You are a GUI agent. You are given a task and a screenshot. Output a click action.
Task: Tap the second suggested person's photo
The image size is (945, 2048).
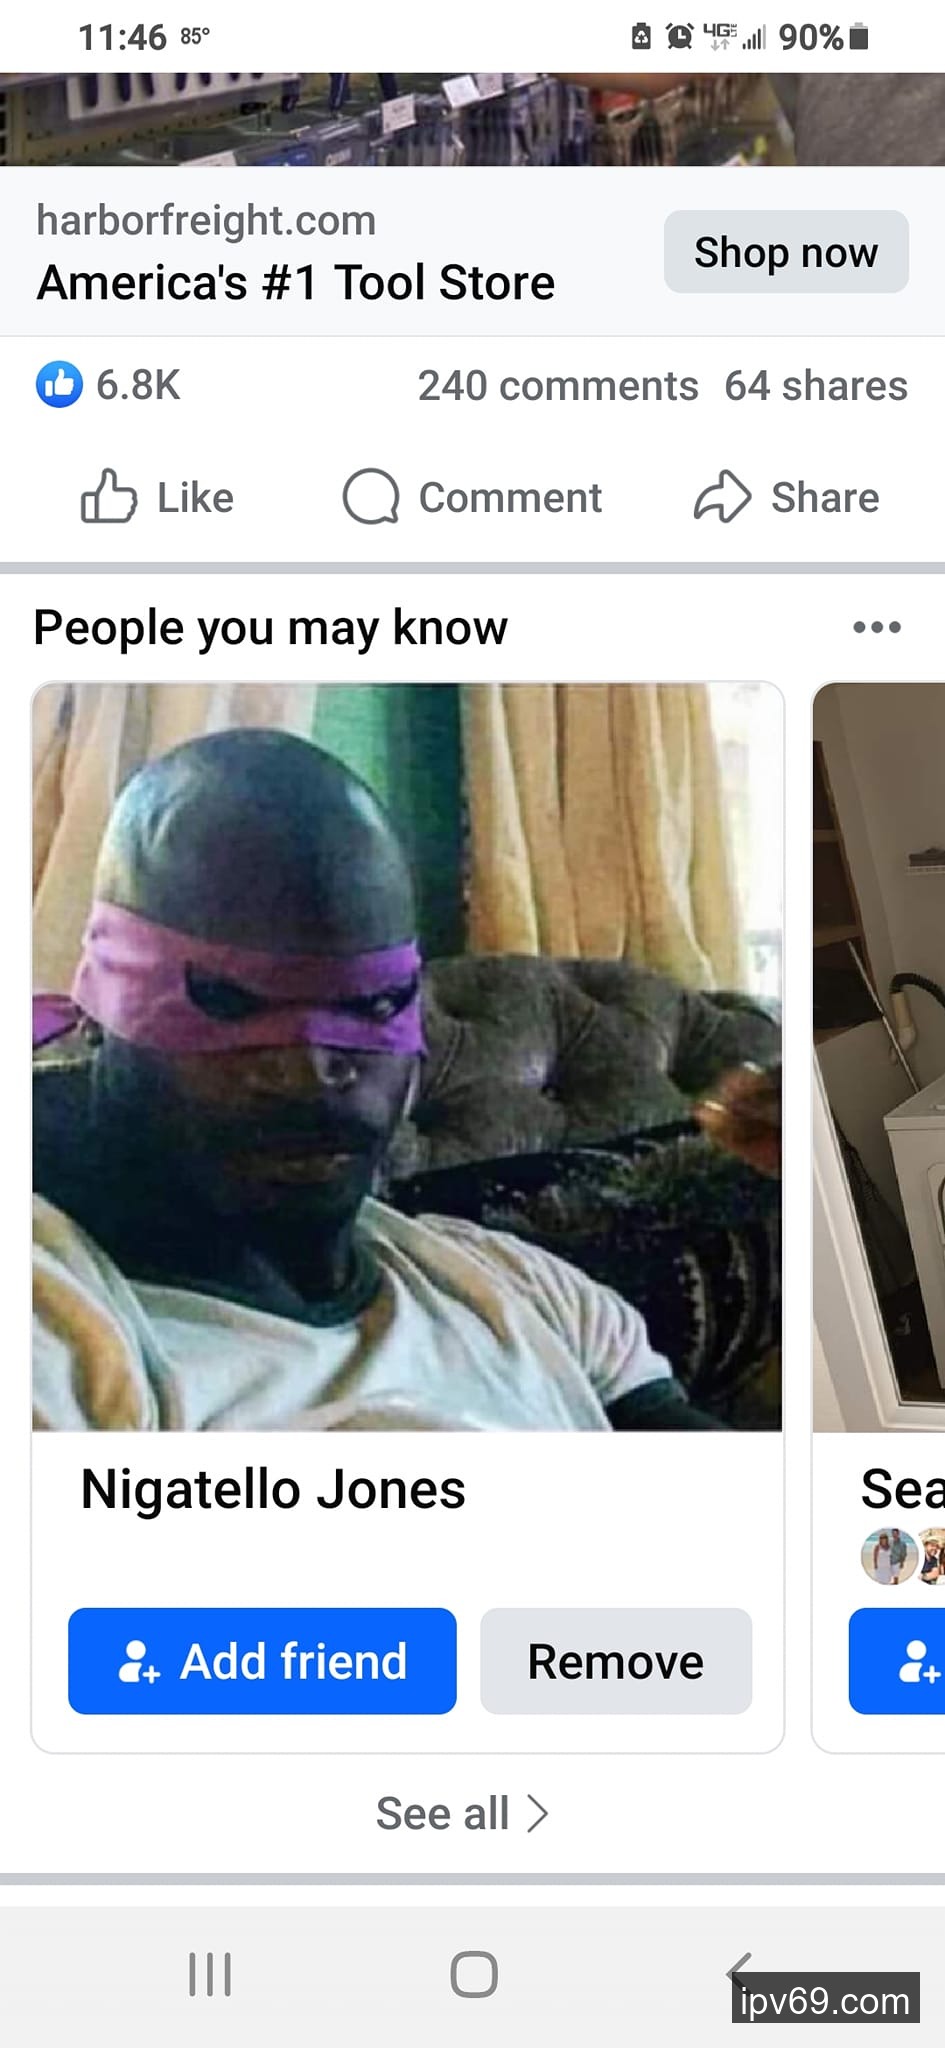(x=879, y=1056)
